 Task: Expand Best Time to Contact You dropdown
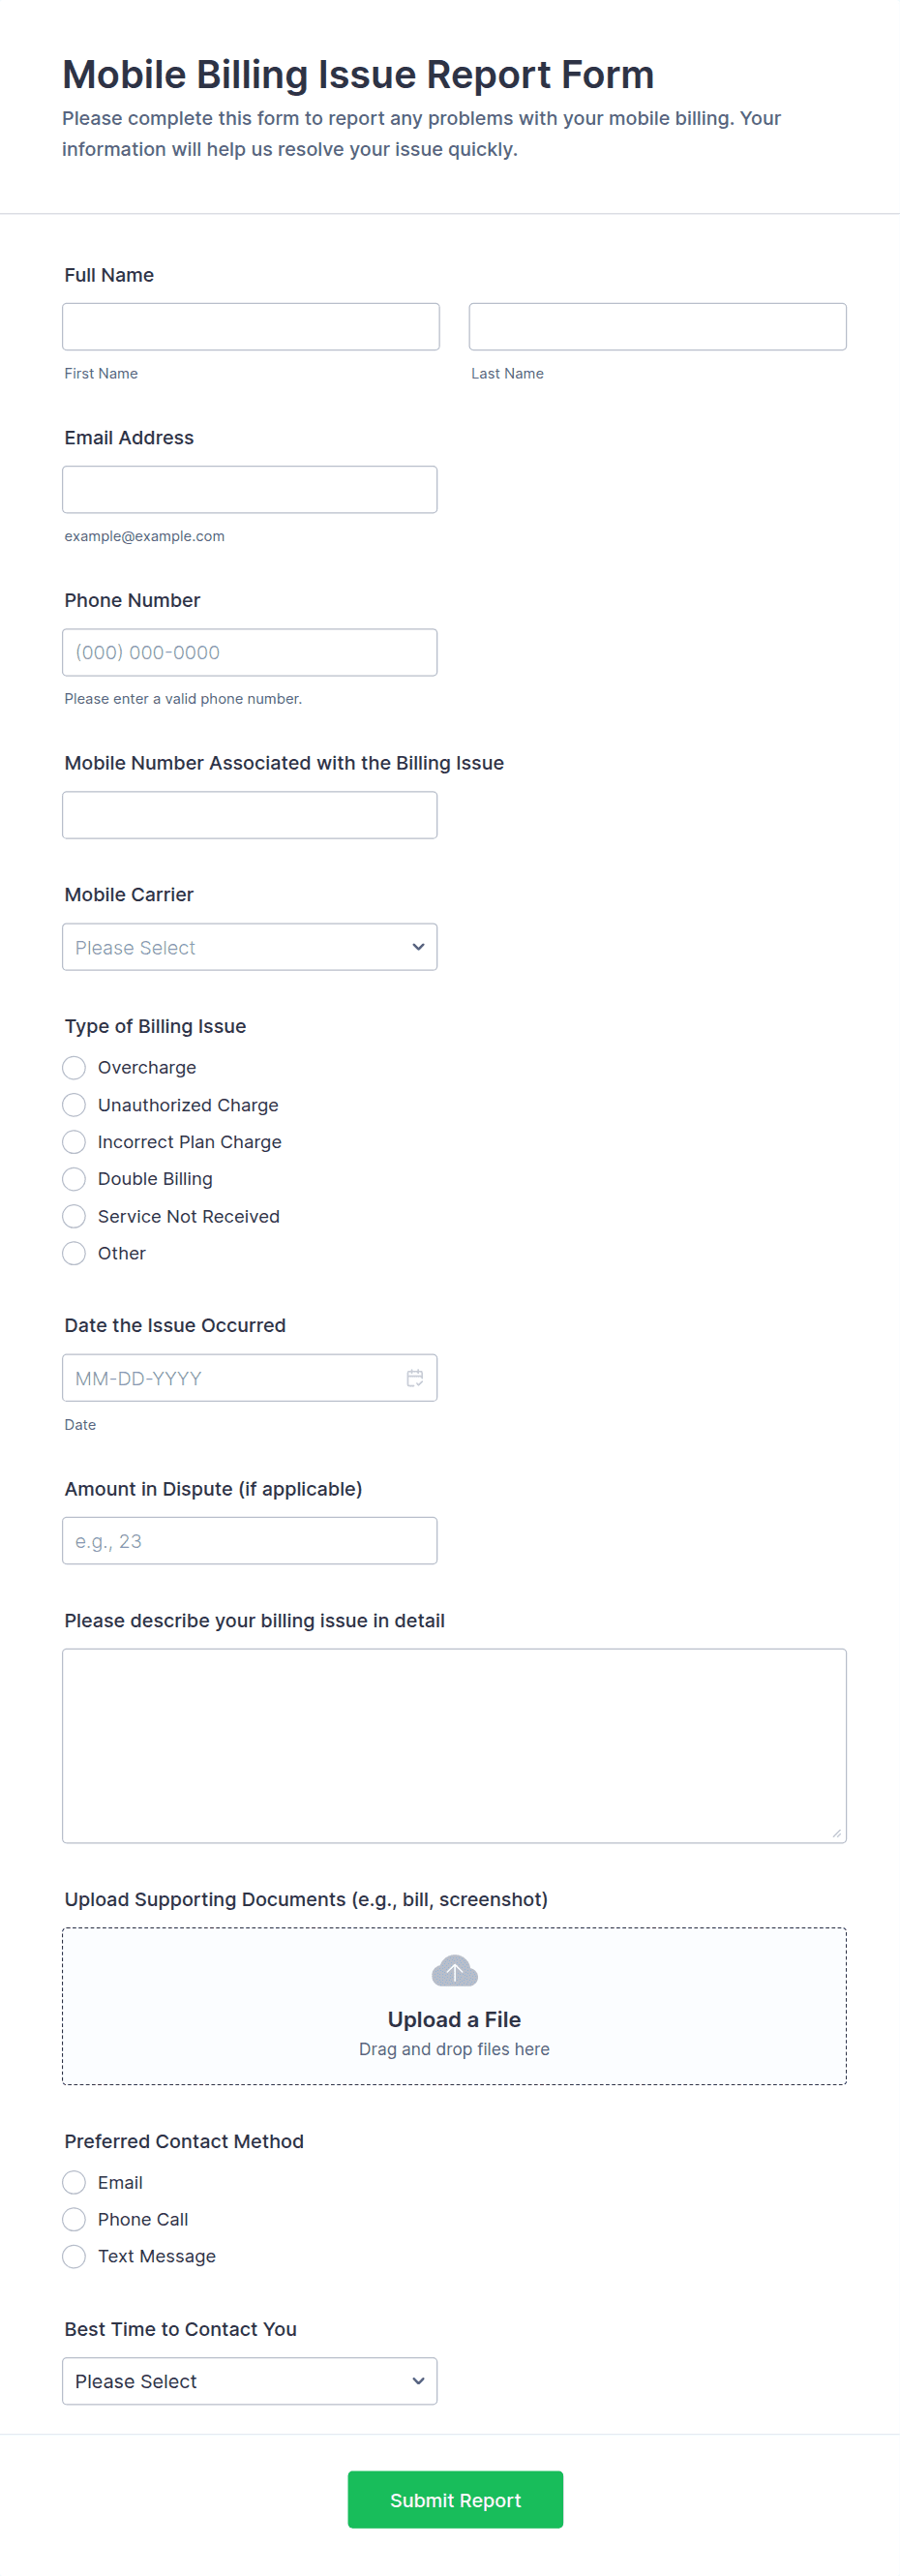(249, 2381)
